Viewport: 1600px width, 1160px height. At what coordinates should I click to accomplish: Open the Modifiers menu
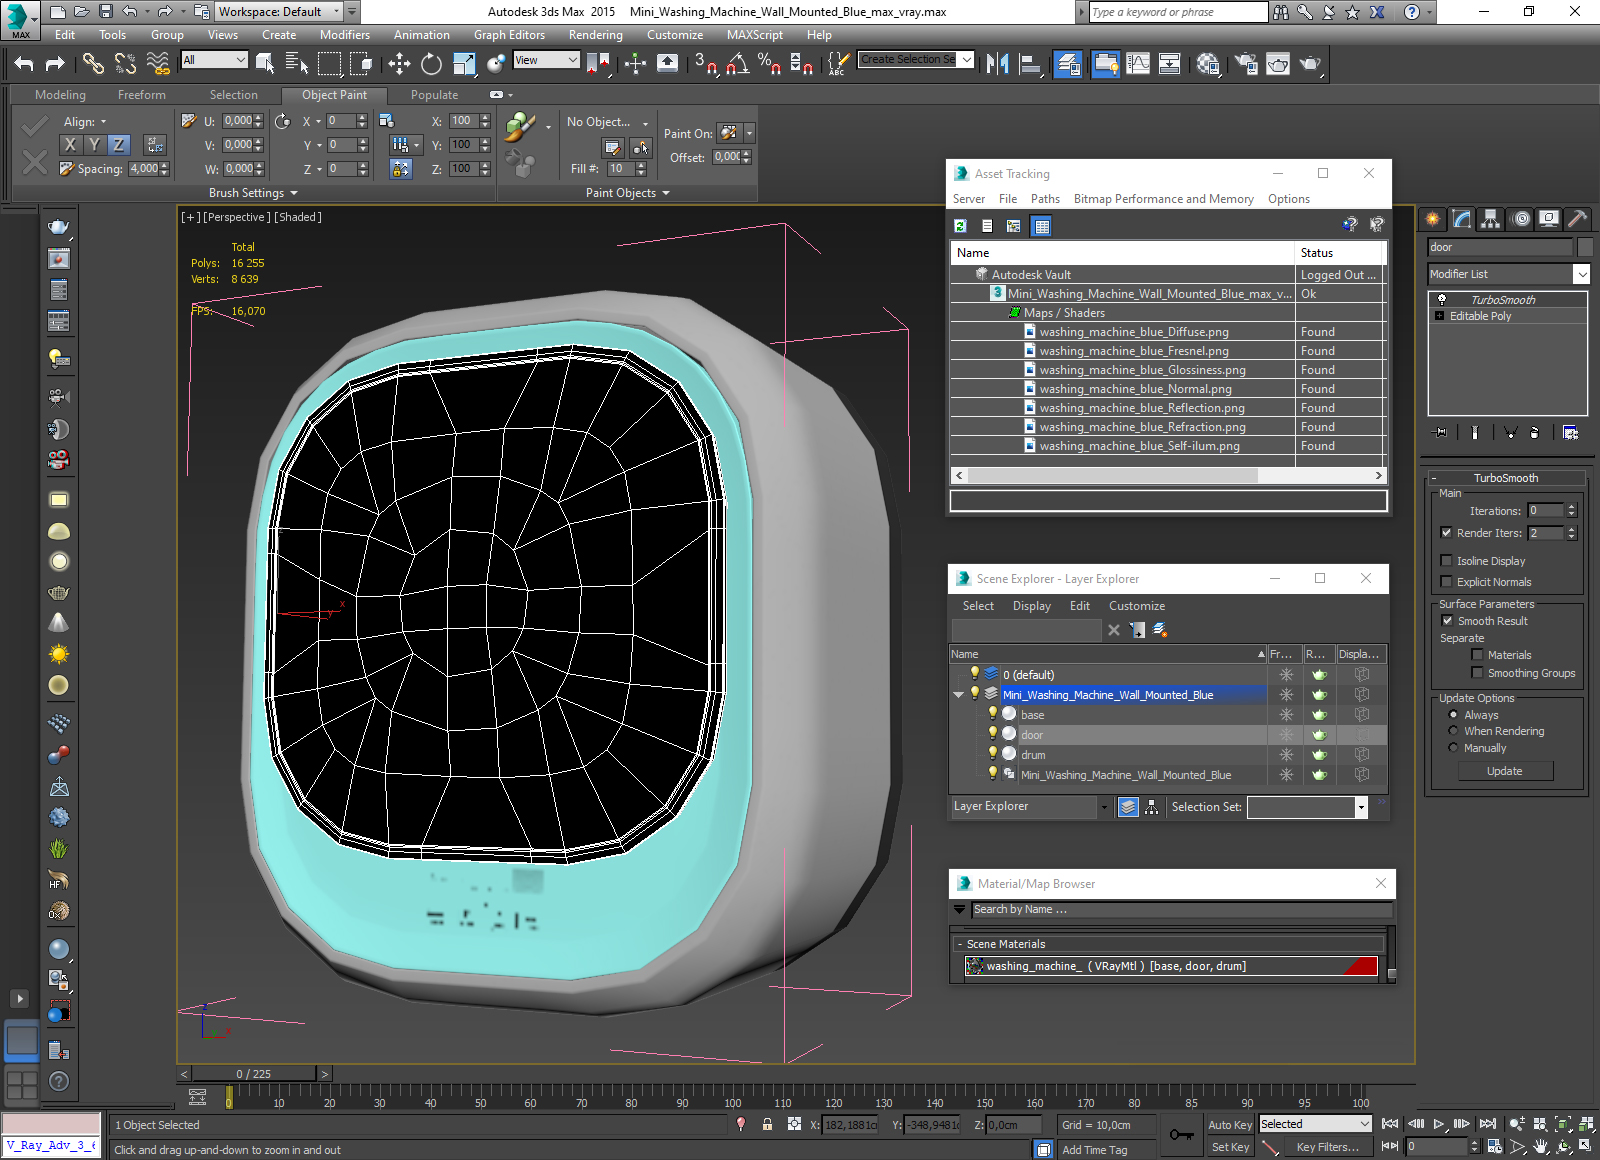345,35
